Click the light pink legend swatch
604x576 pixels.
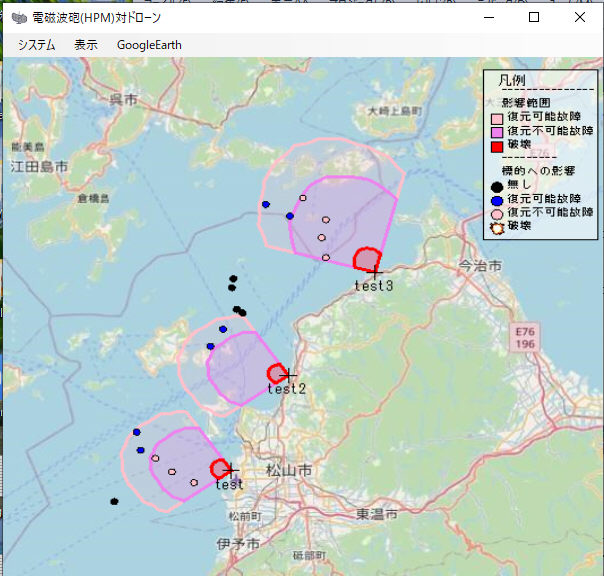(x=496, y=117)
